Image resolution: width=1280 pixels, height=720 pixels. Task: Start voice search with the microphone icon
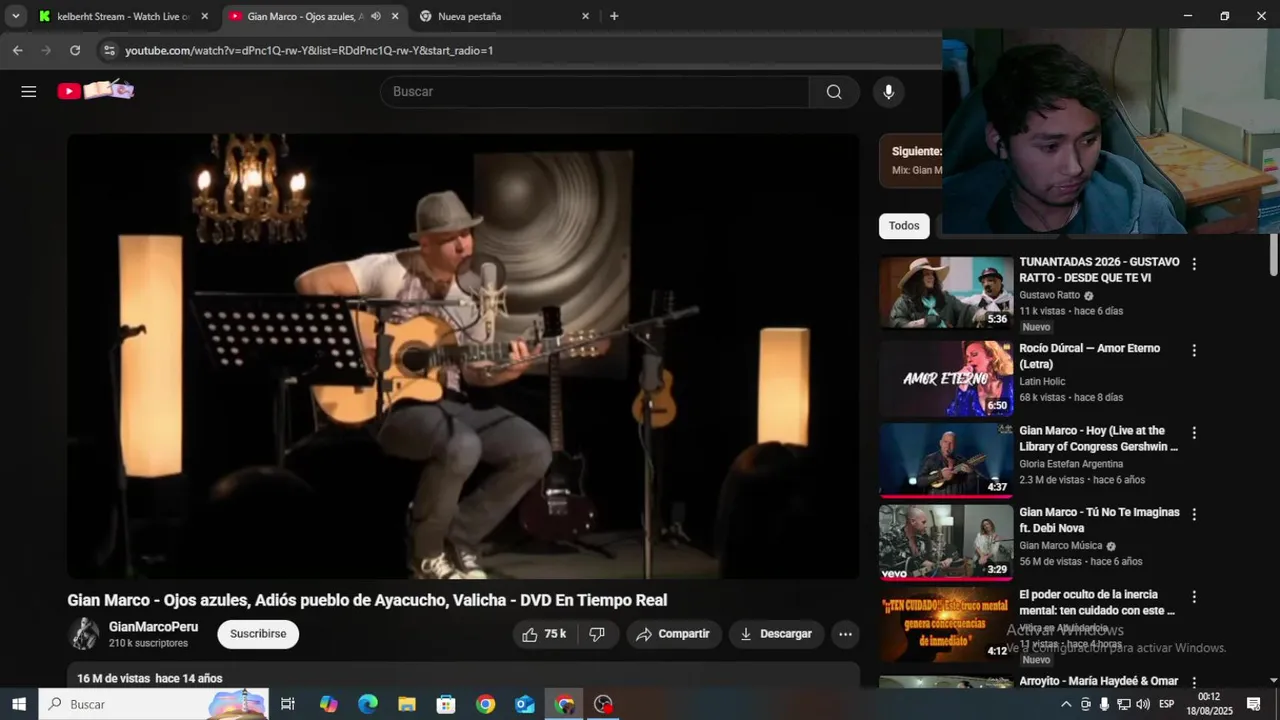coord(888,91)
